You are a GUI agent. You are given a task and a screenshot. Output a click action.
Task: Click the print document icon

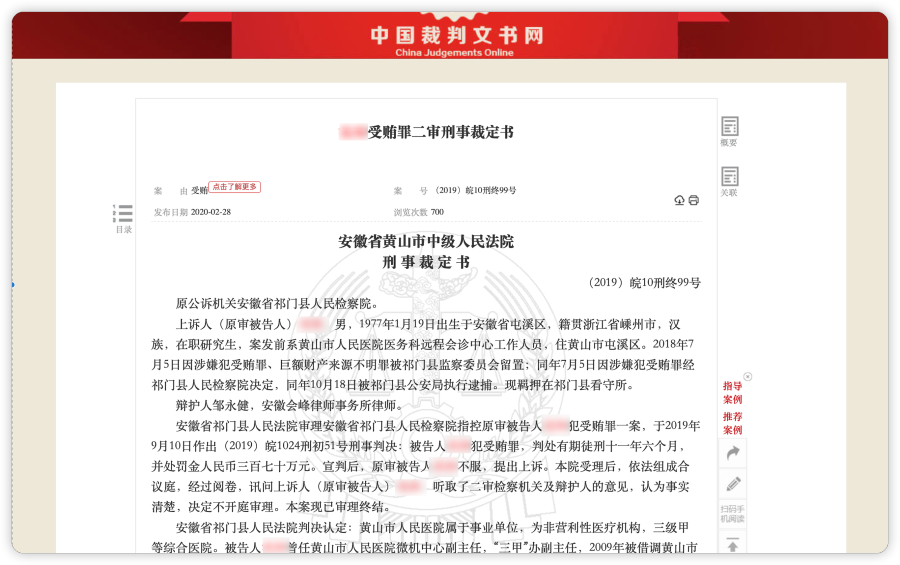(694, 200)
